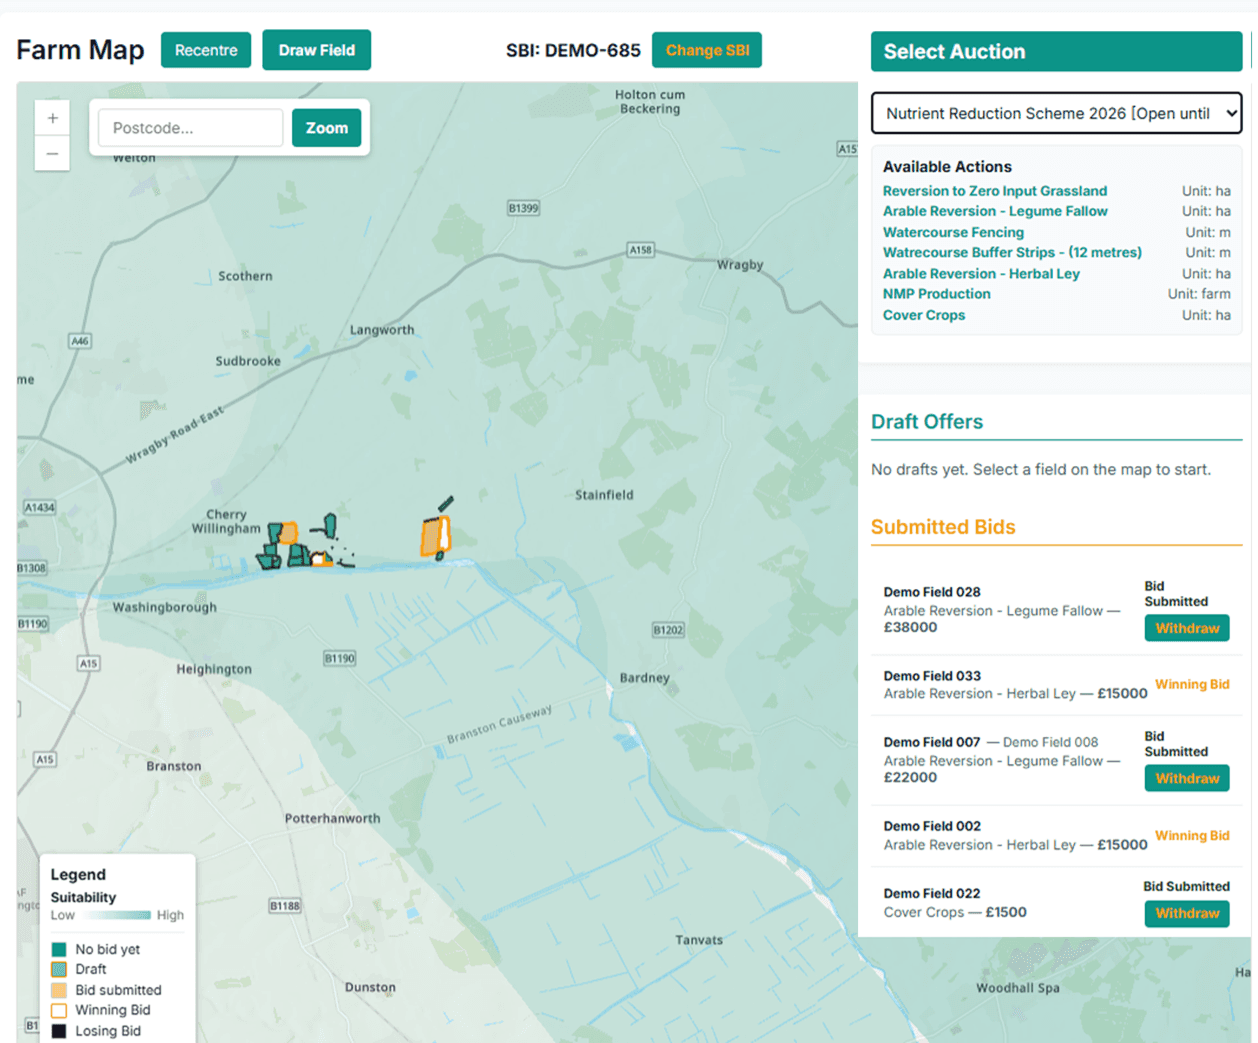The height and width of the screenshot is (1043, 1258).
Task: Click the Demo Field 007 bid title
Action: 932,742
